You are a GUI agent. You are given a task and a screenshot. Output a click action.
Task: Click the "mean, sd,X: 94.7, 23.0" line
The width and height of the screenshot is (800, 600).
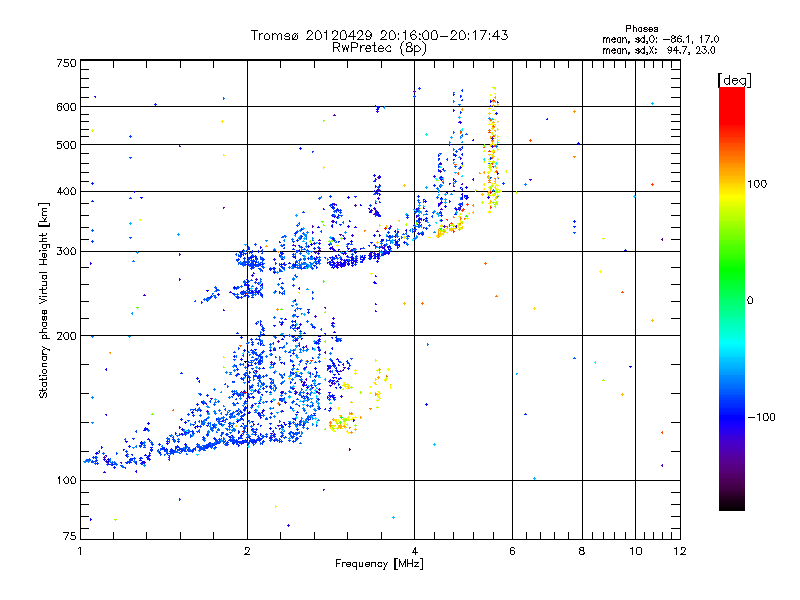659,50
